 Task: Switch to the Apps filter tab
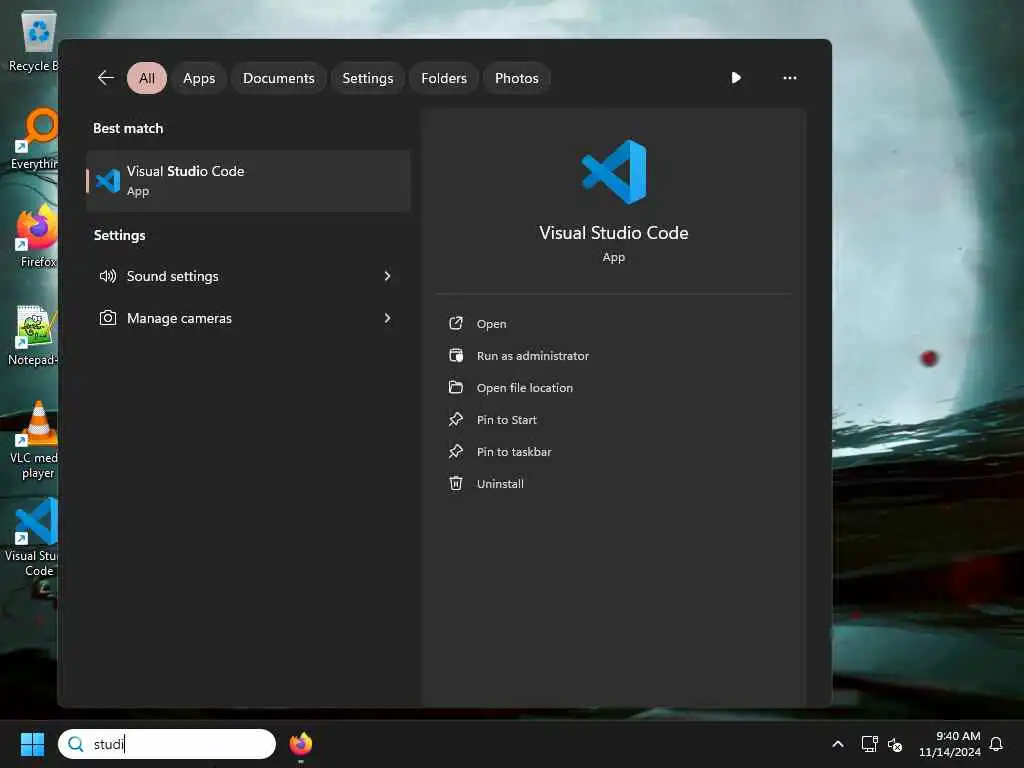pos(199,78)
